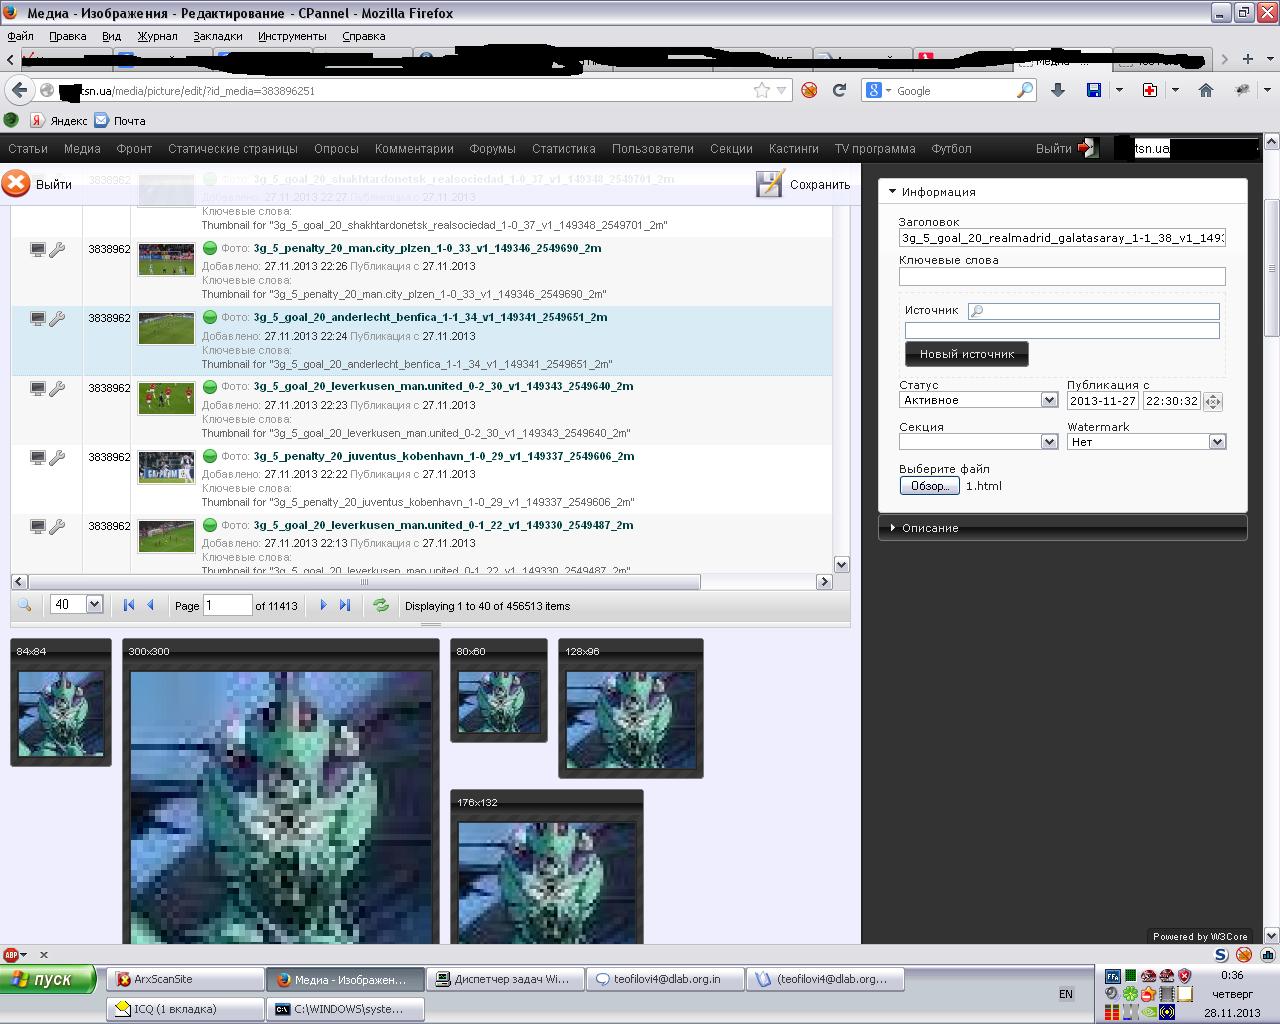Click monitor icon for leverkusen_man.united_0-2 row
Viewport: 1280px width, 1024px height.
click(37, 388)
